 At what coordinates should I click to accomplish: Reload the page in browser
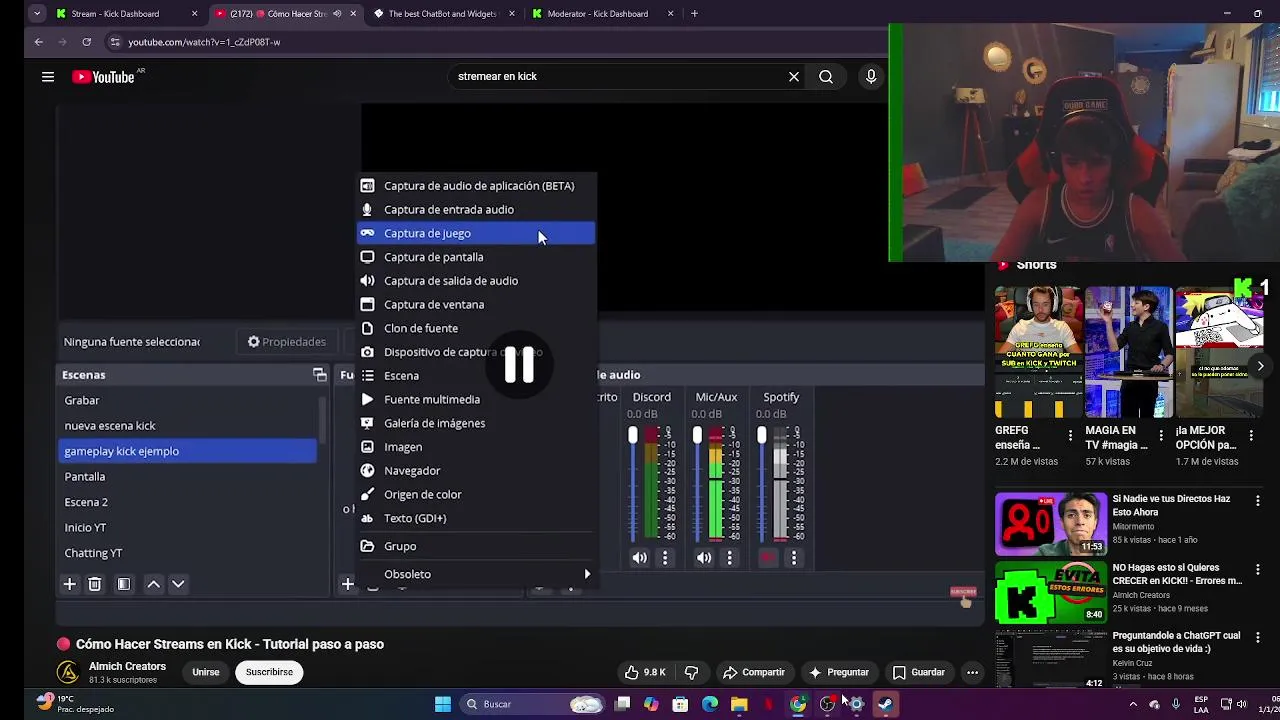87,42
